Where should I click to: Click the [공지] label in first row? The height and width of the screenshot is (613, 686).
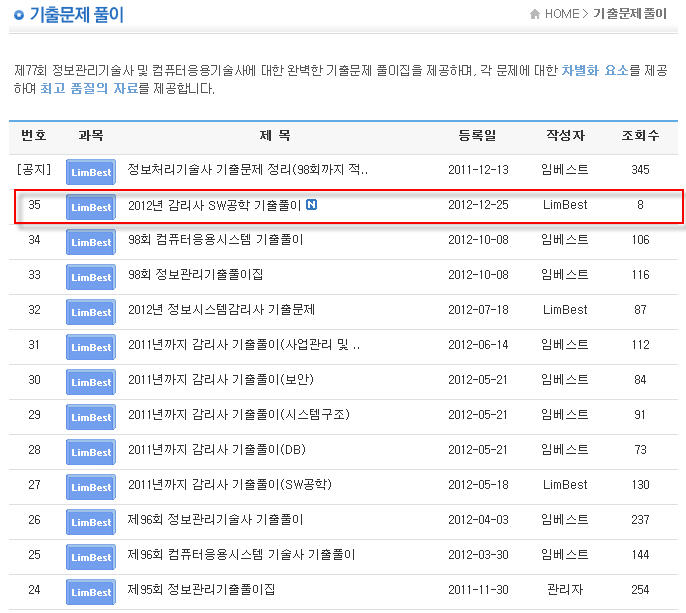point(34,169)
